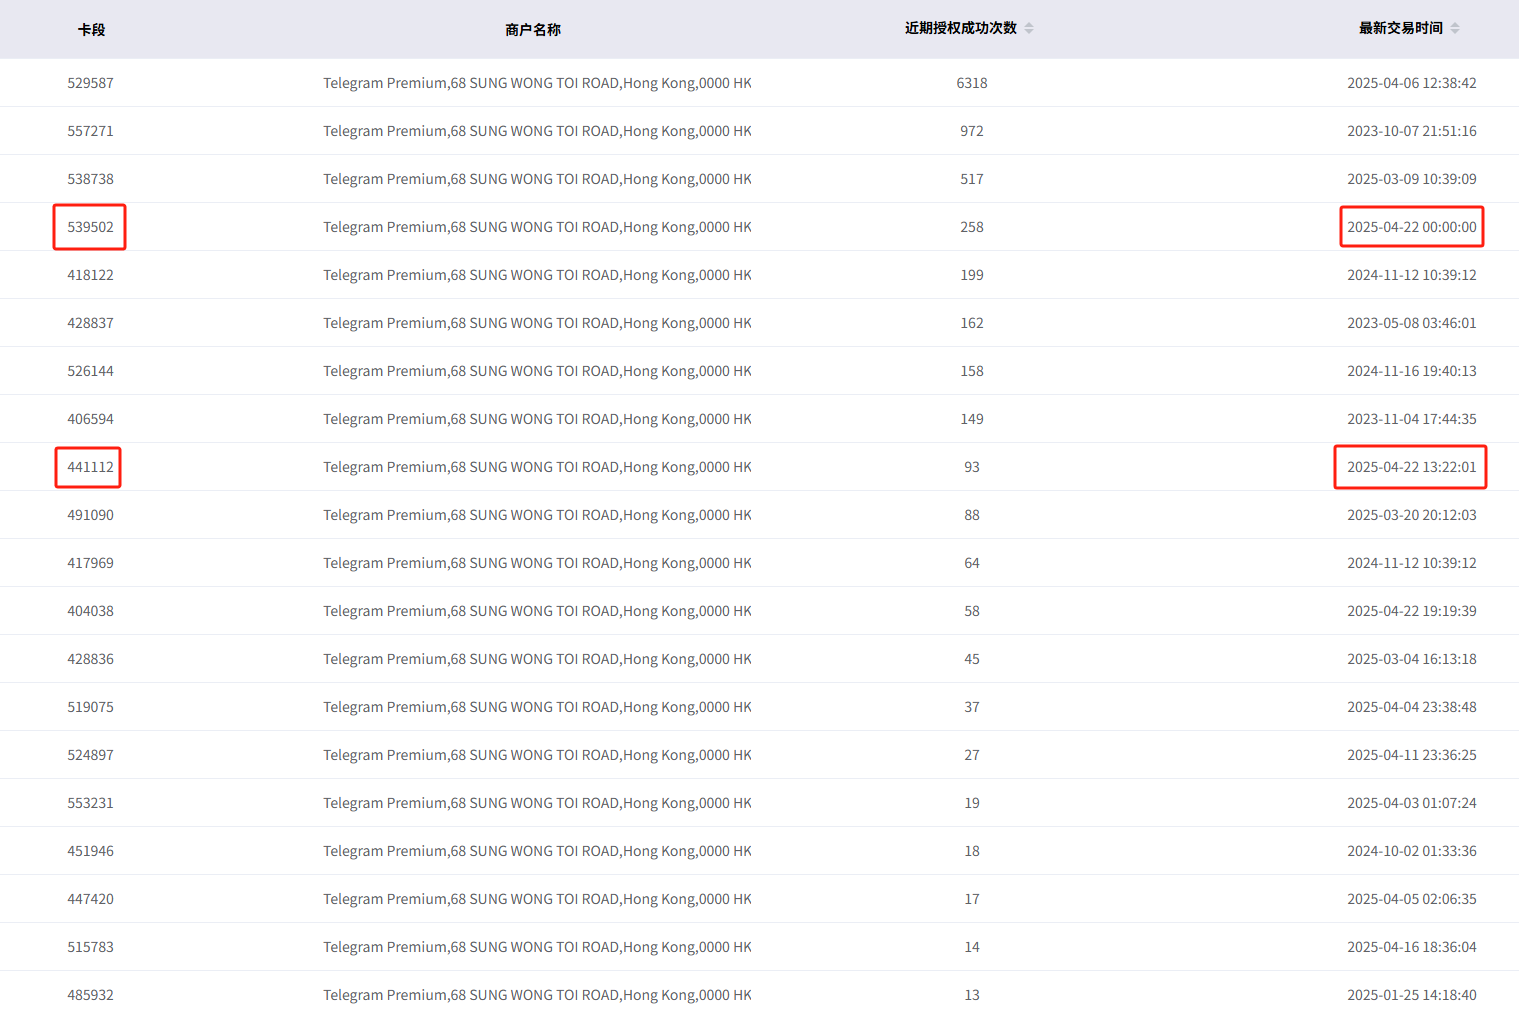
Task: Click the timestamp 2025-04-22 00:00:00
Action: (x=1411, y=227)
